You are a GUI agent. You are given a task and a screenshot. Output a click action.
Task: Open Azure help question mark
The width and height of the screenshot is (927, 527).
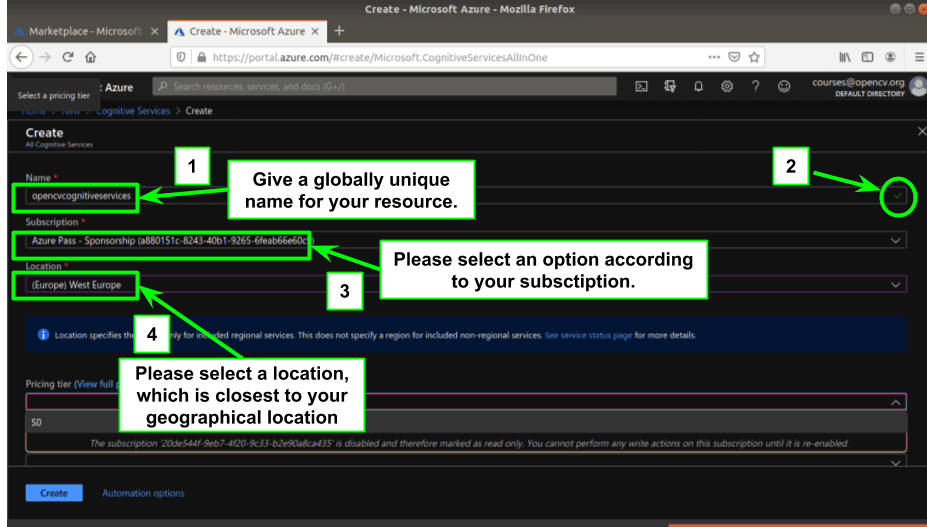pyautogui.click(x=755, y=86)
